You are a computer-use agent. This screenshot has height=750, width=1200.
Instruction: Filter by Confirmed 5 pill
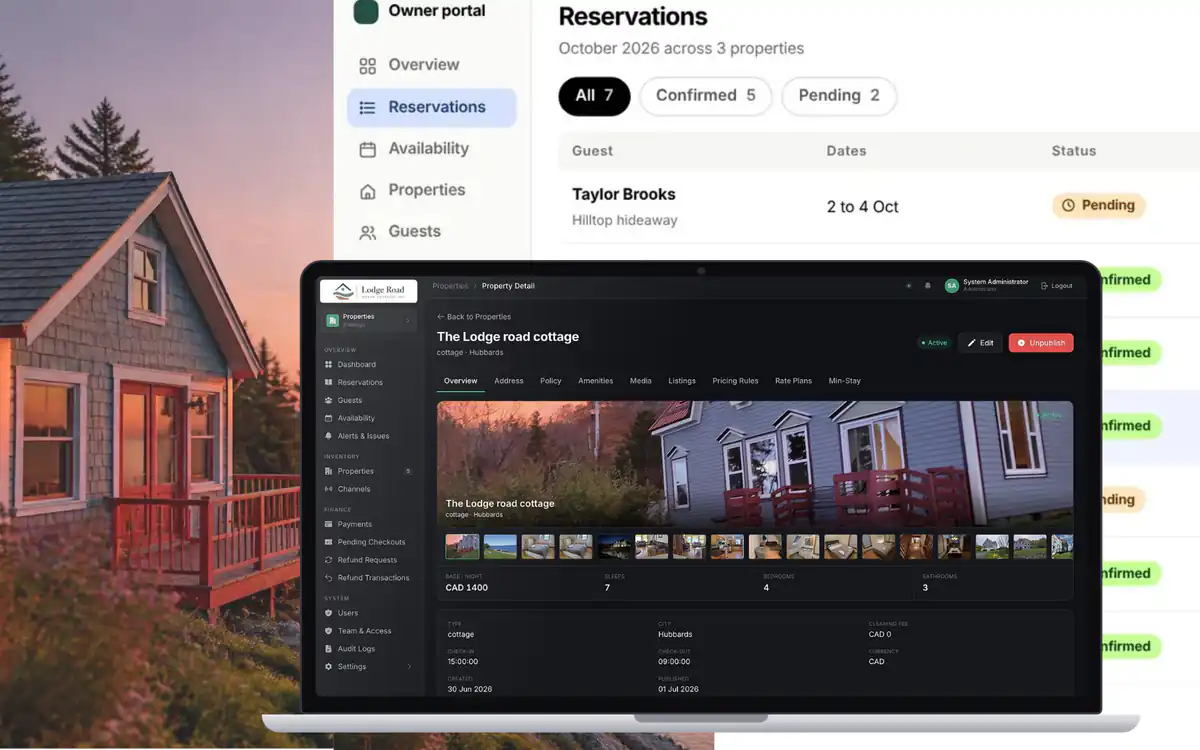706,96
